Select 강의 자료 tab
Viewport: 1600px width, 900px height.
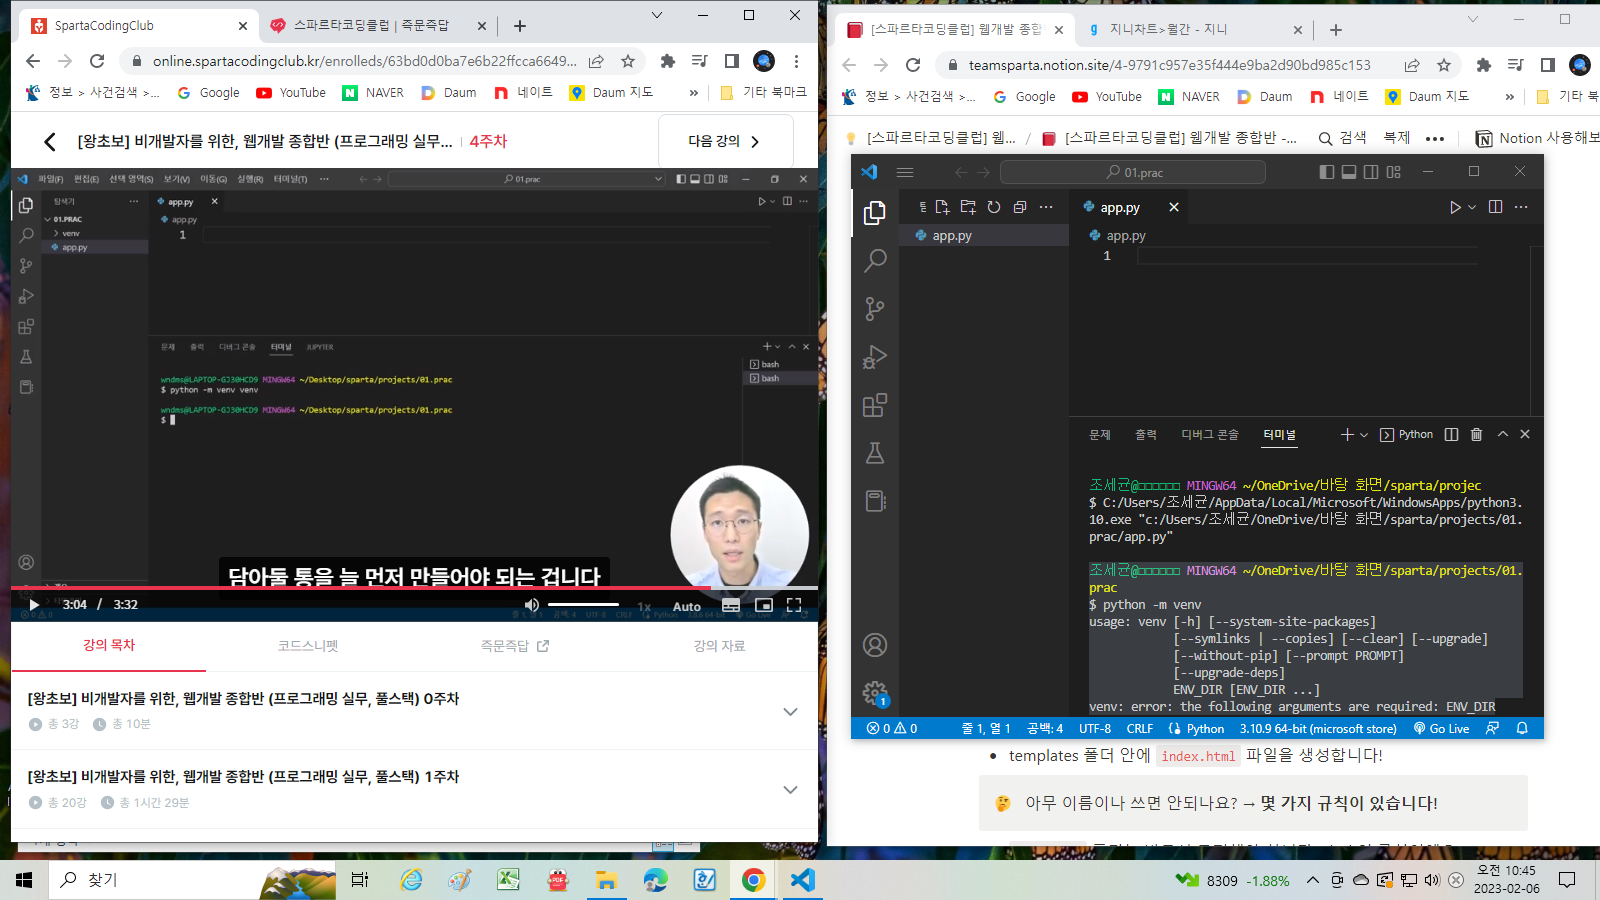coord(720,646)
